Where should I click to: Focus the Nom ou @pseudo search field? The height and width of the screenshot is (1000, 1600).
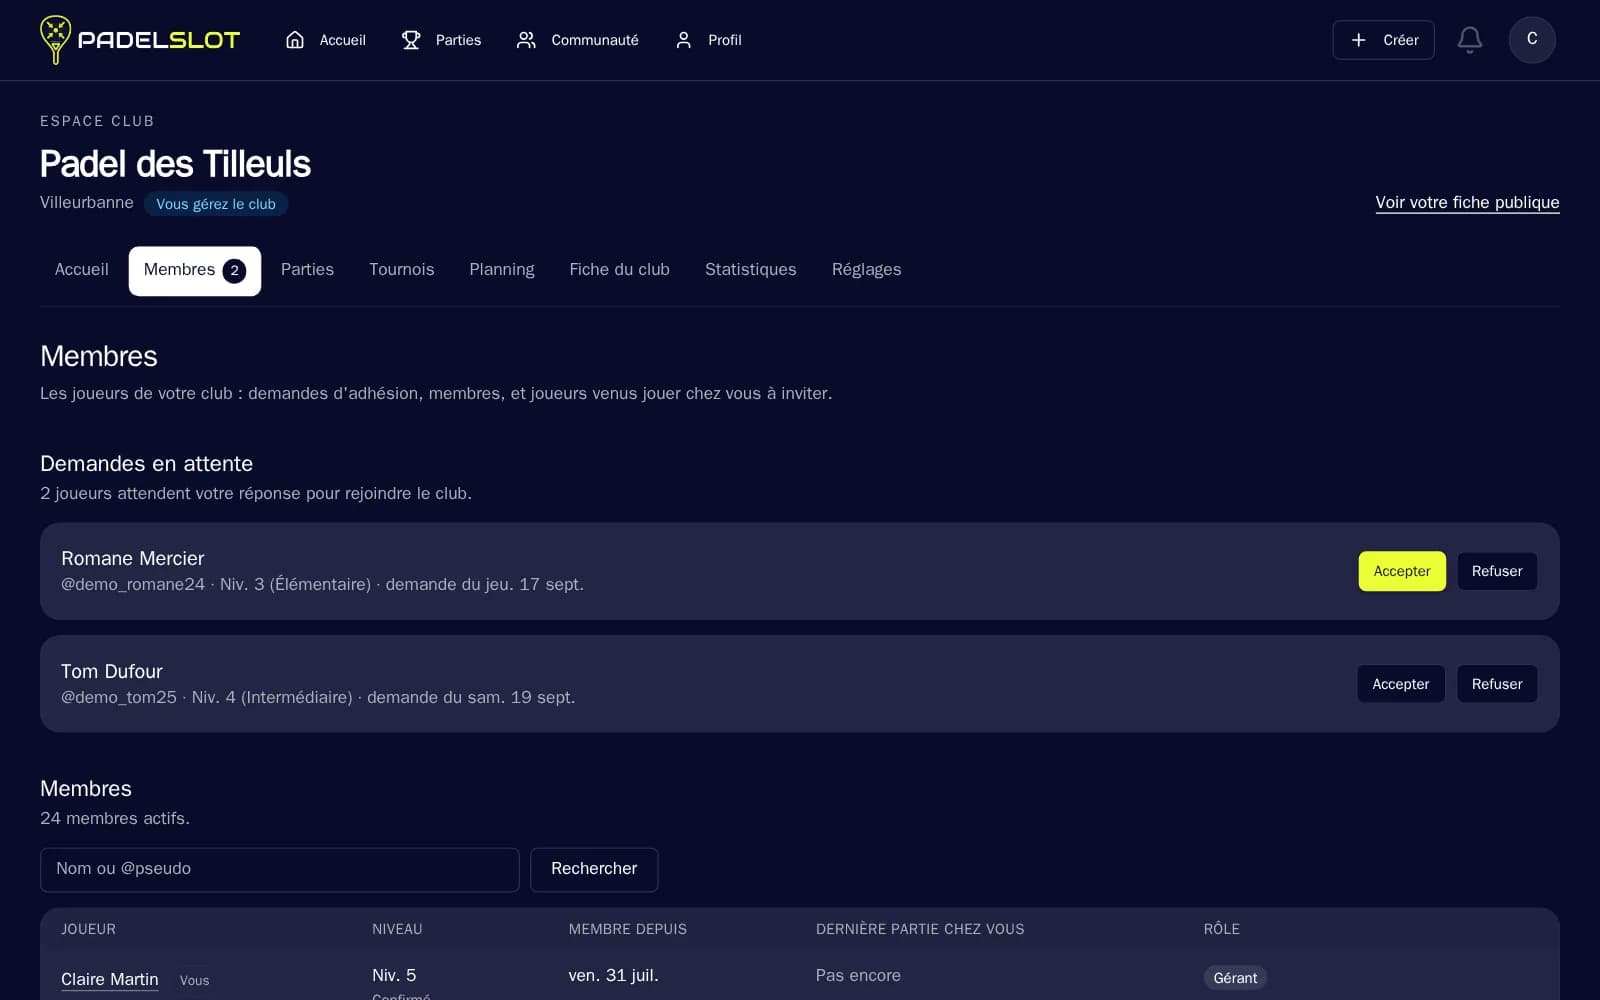279,869
